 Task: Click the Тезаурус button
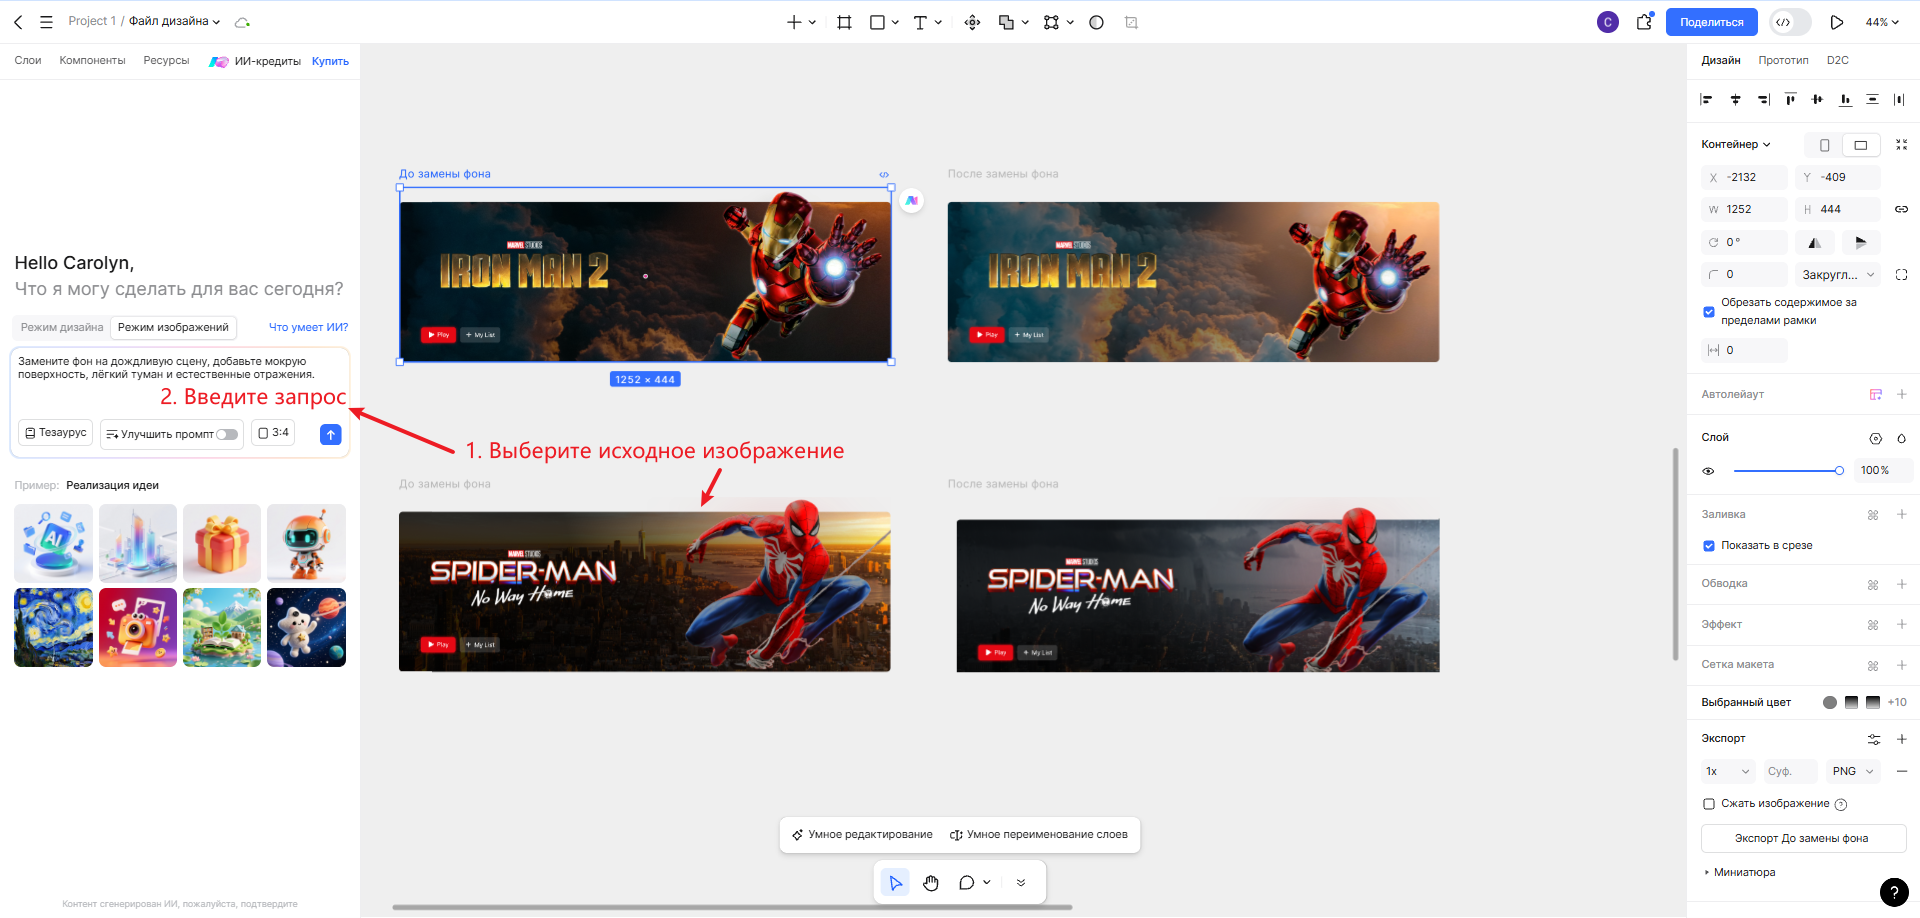[56, 433]
